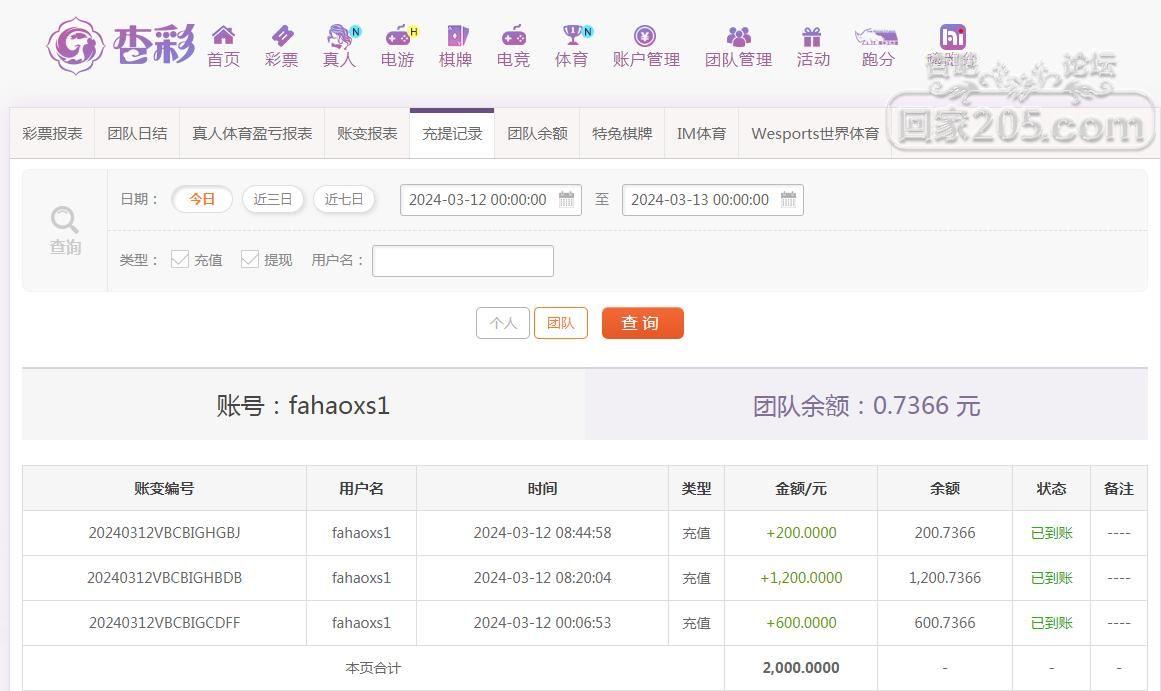Click the 用户名 username input field
Screen dimensions: 1161x691
462,261
